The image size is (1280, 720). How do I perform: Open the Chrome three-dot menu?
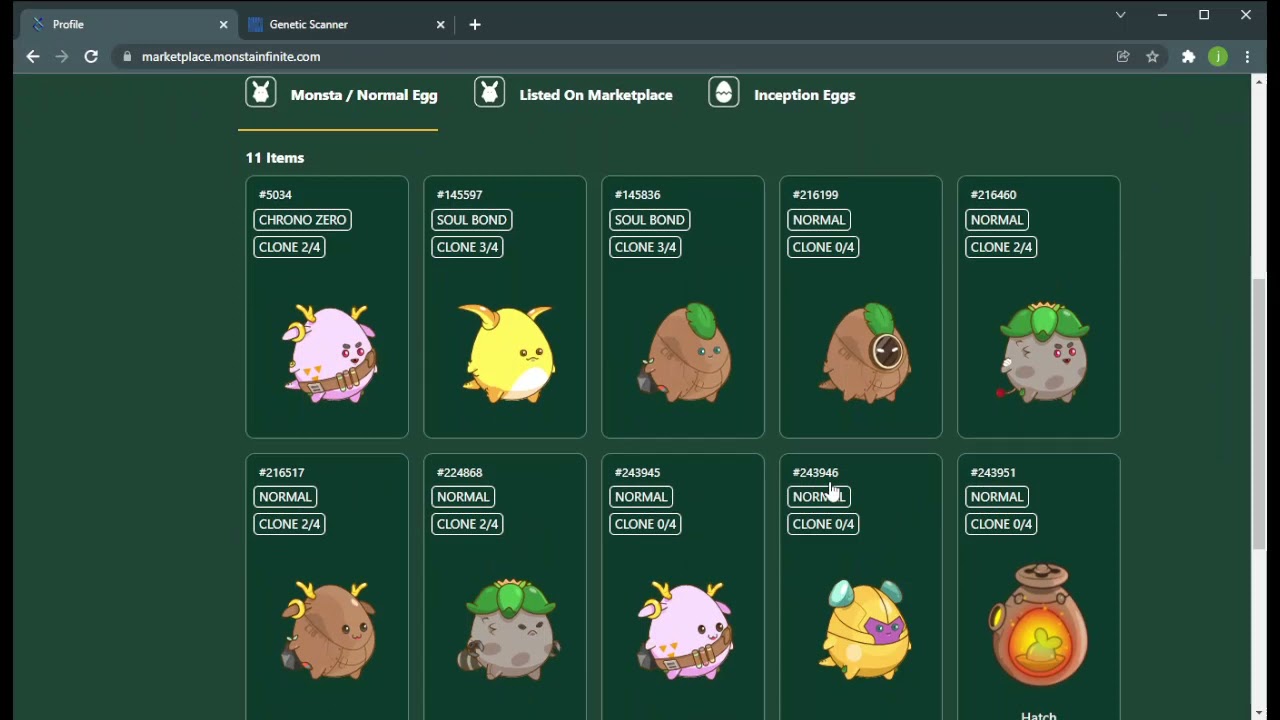click(x=1247, y=57)
